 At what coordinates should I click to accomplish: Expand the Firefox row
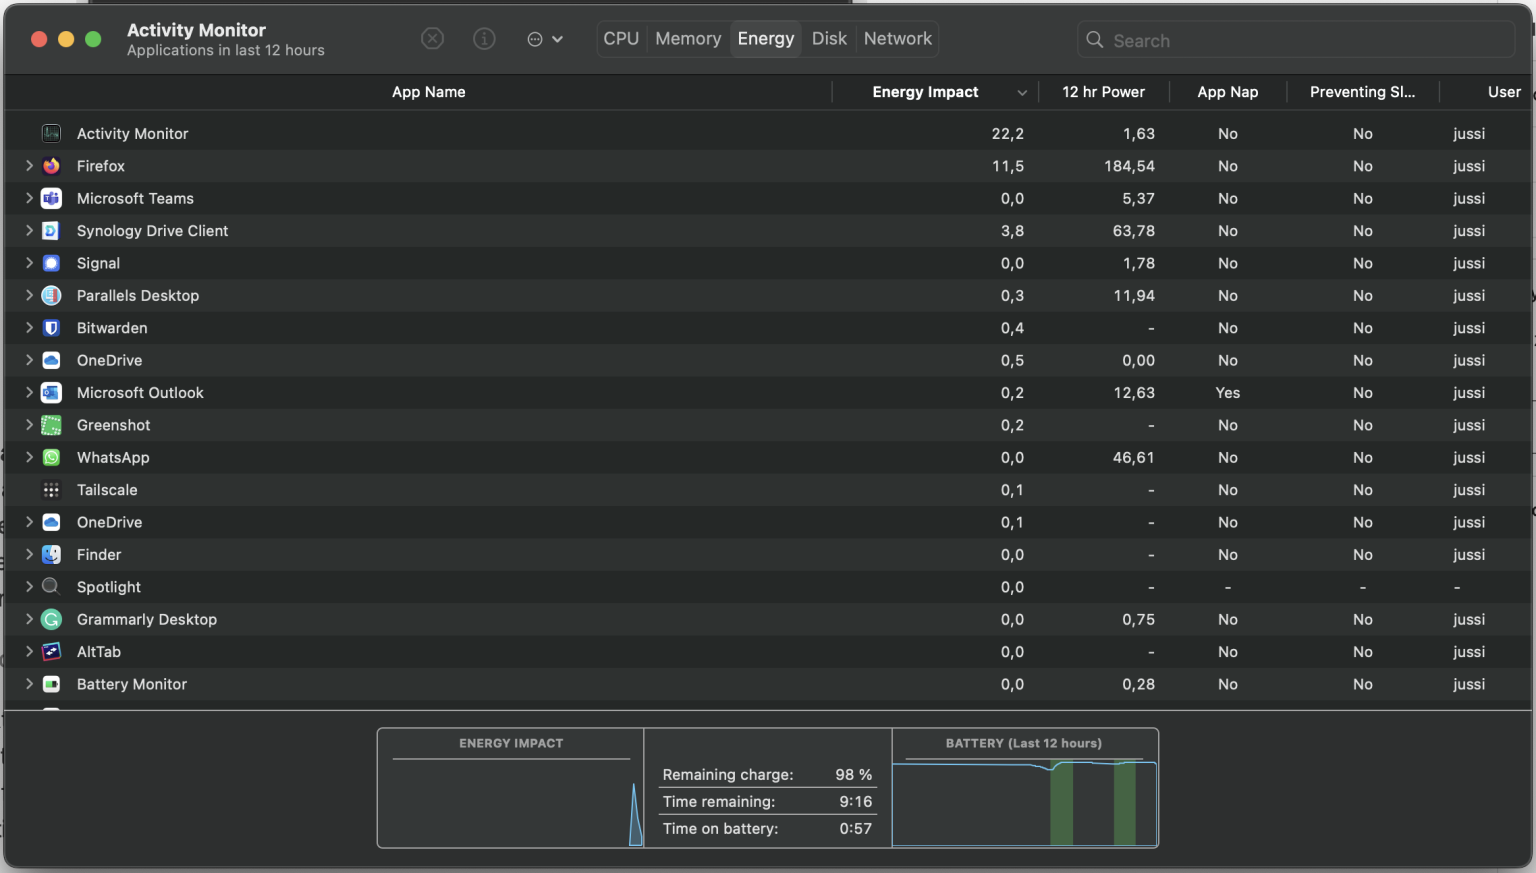29,166
